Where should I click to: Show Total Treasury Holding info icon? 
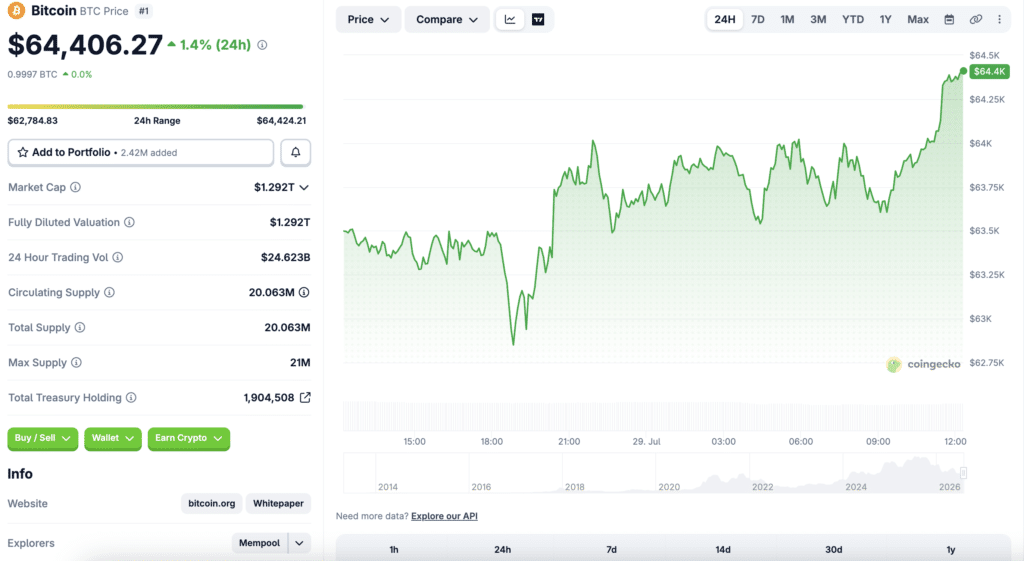131,398
